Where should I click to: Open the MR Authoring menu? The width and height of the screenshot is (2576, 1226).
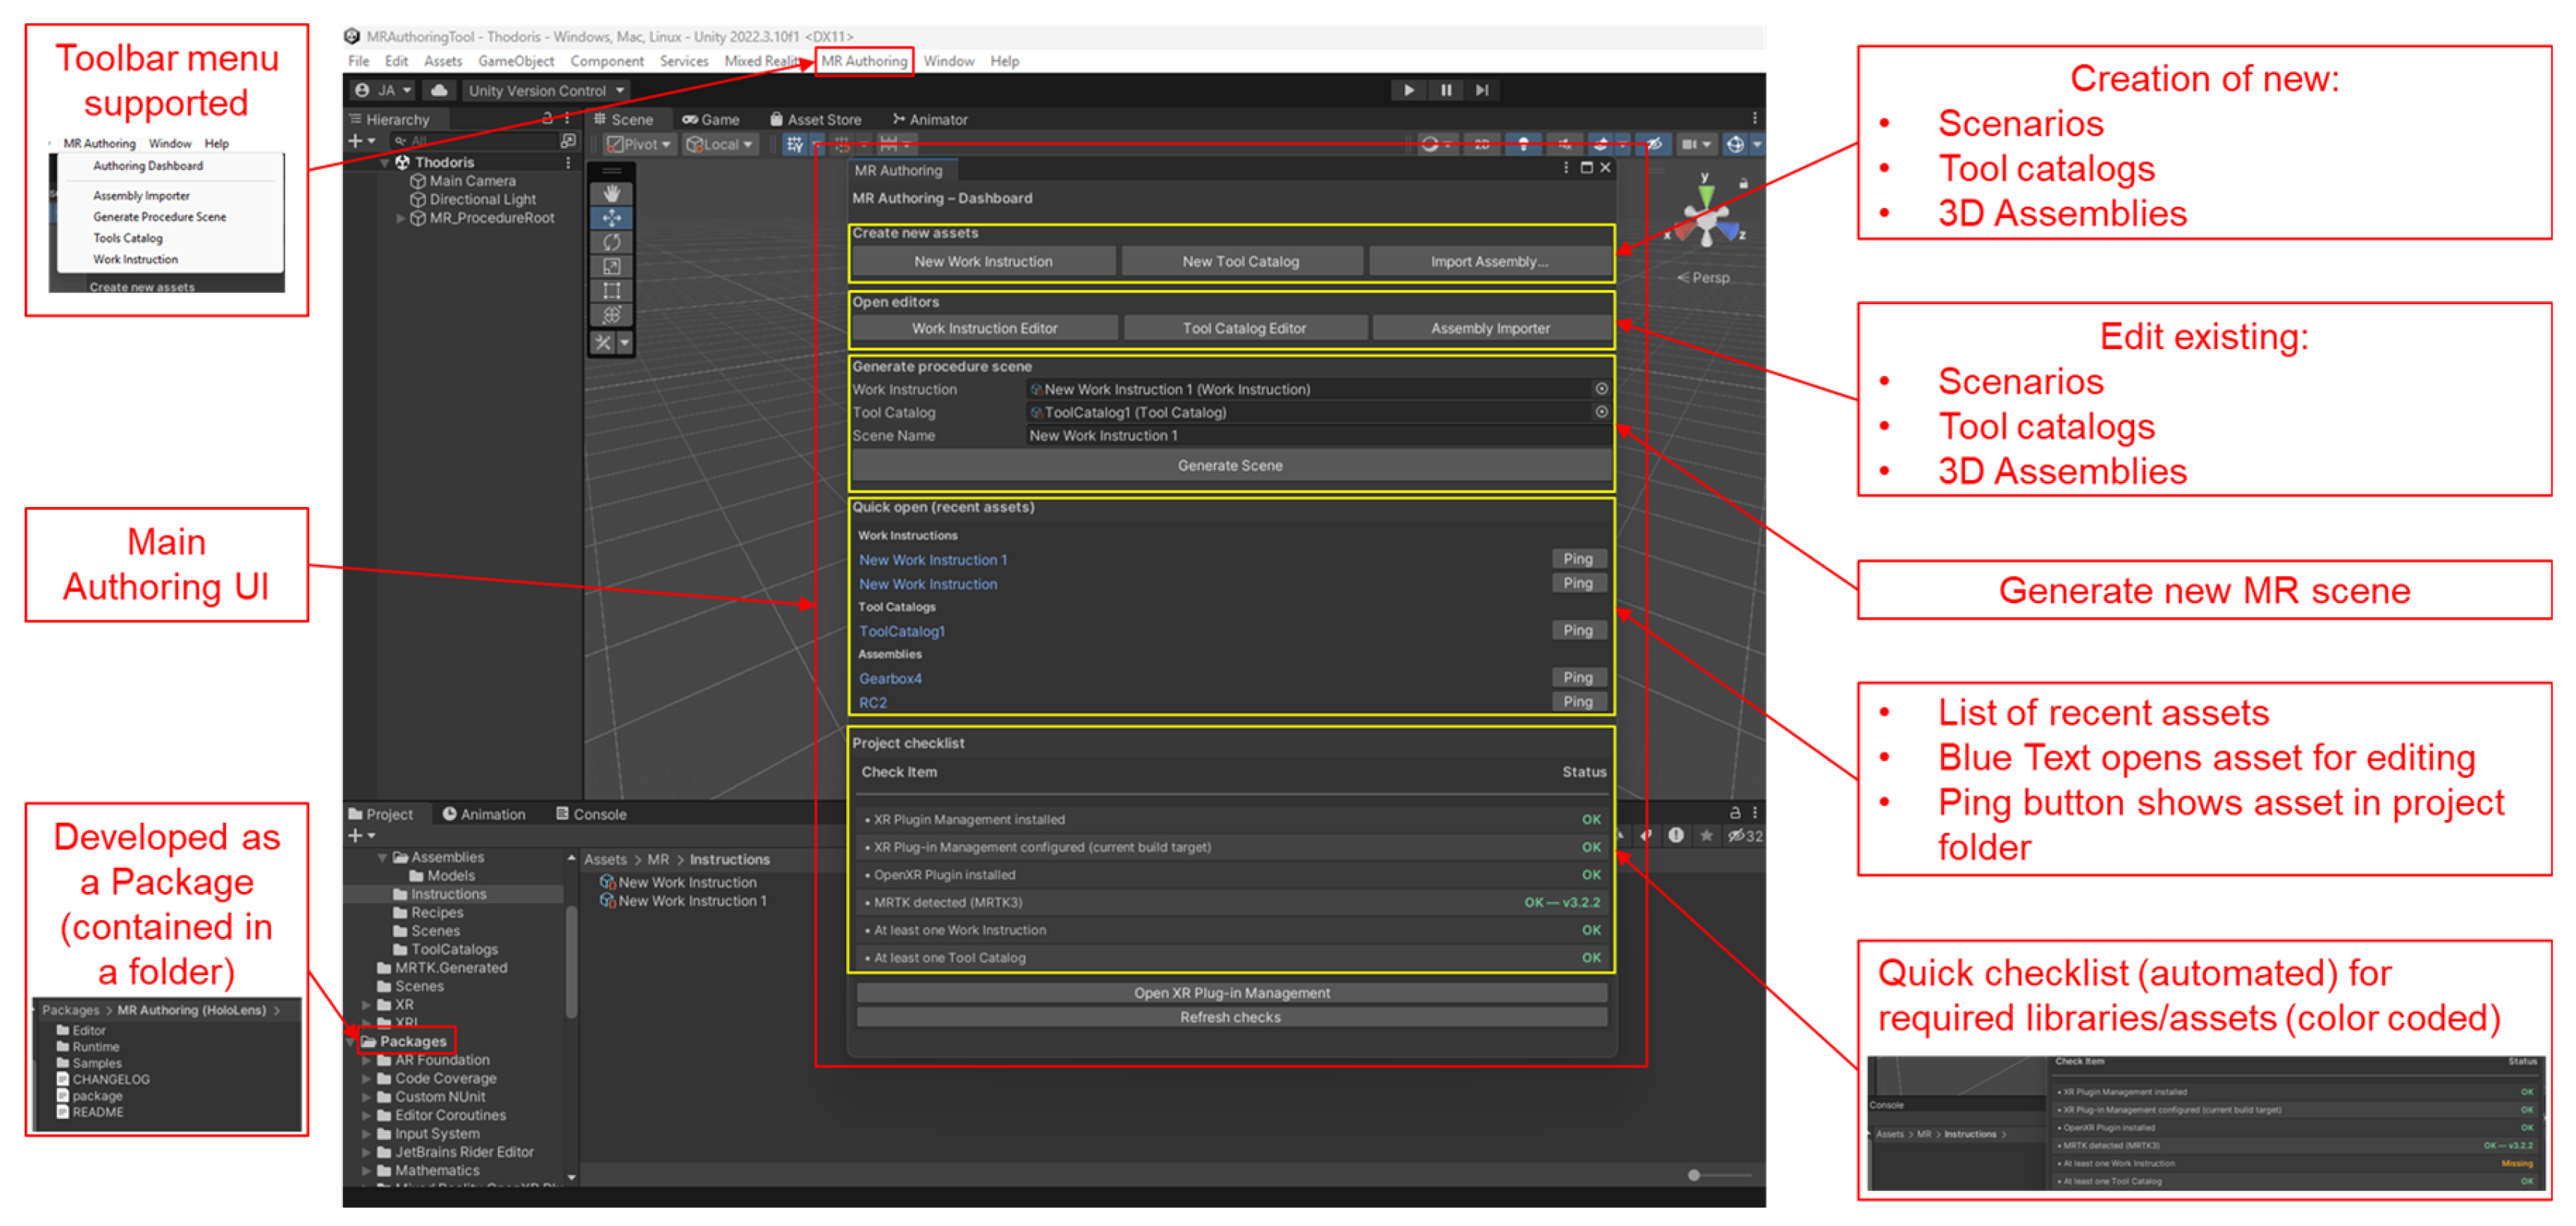tap(864, 61)
